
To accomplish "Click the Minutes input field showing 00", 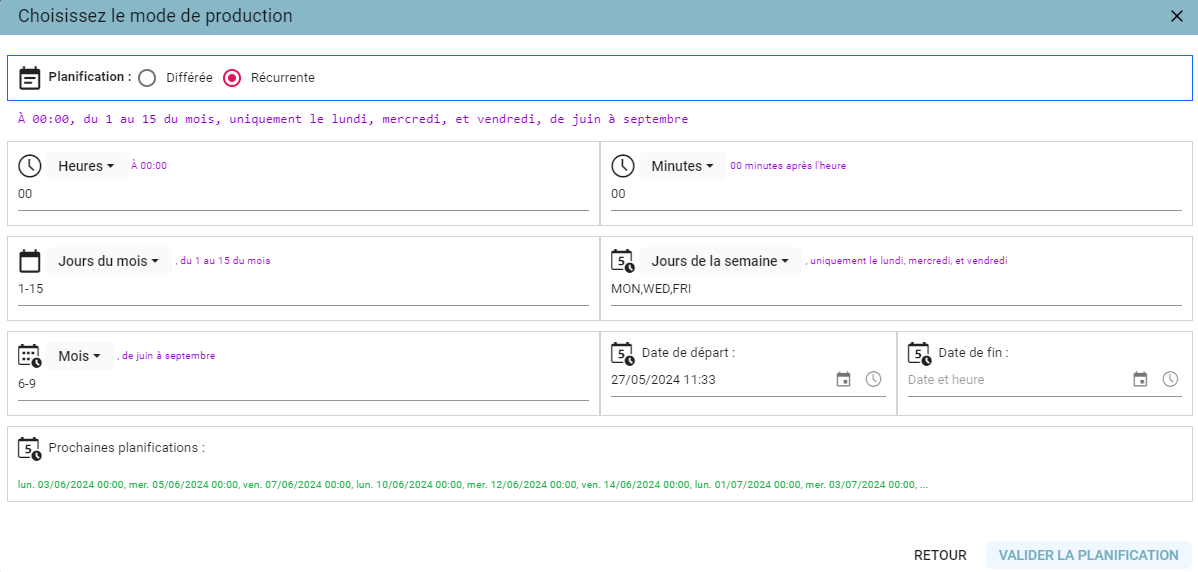I will click(896, 196).
